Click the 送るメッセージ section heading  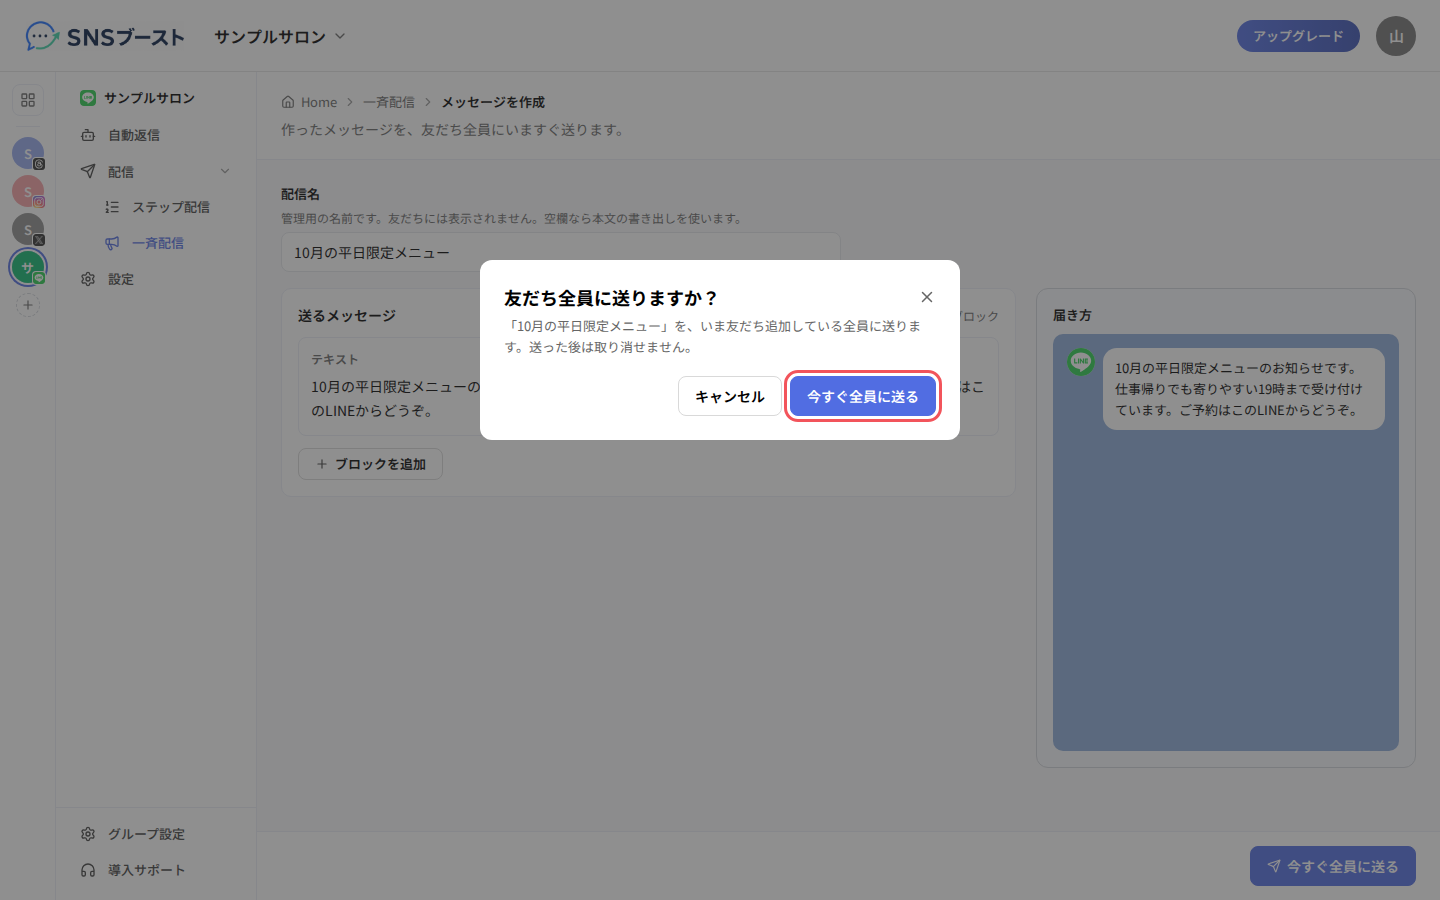pyautogui.click(x=347, y=316)
